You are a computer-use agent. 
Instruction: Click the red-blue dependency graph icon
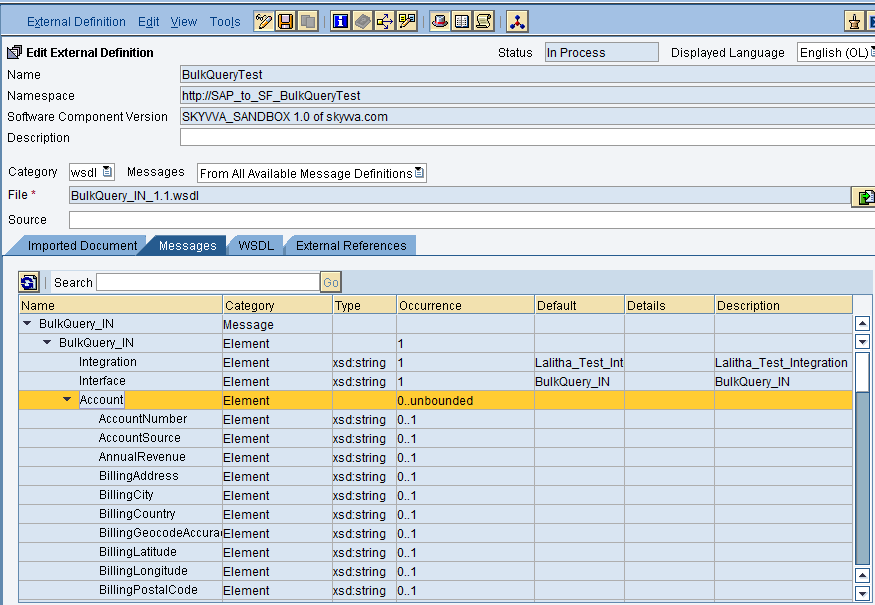click(516, 21)
